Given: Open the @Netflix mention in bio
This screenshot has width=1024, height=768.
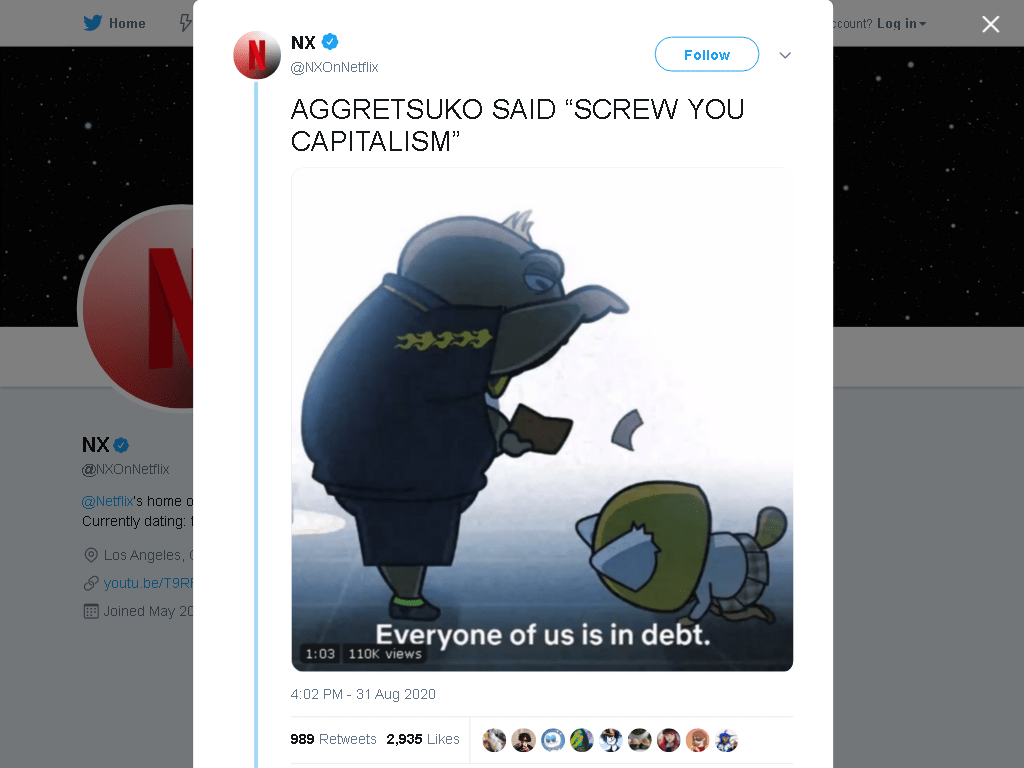Looking at the screenshot, I should [x=108, y=501].
